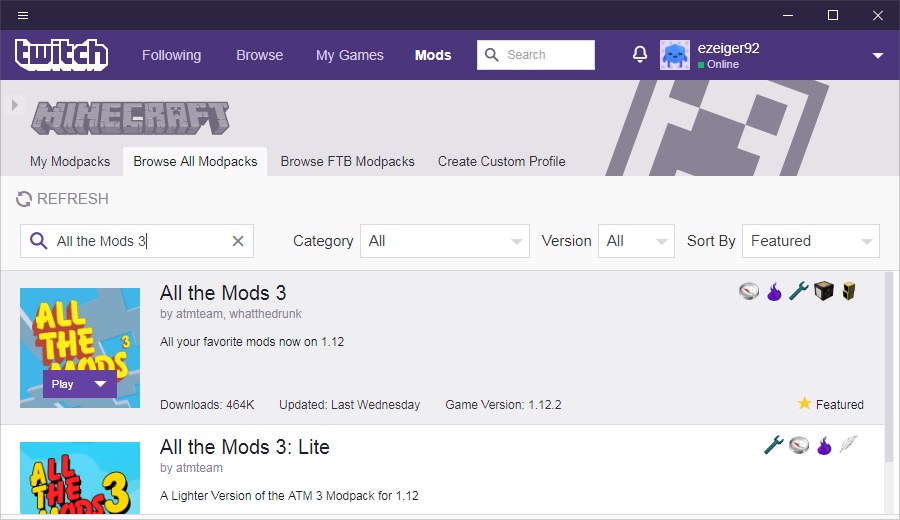Click the top Search field
Viewport: 900px width, 520px height.
pos(536,55)
